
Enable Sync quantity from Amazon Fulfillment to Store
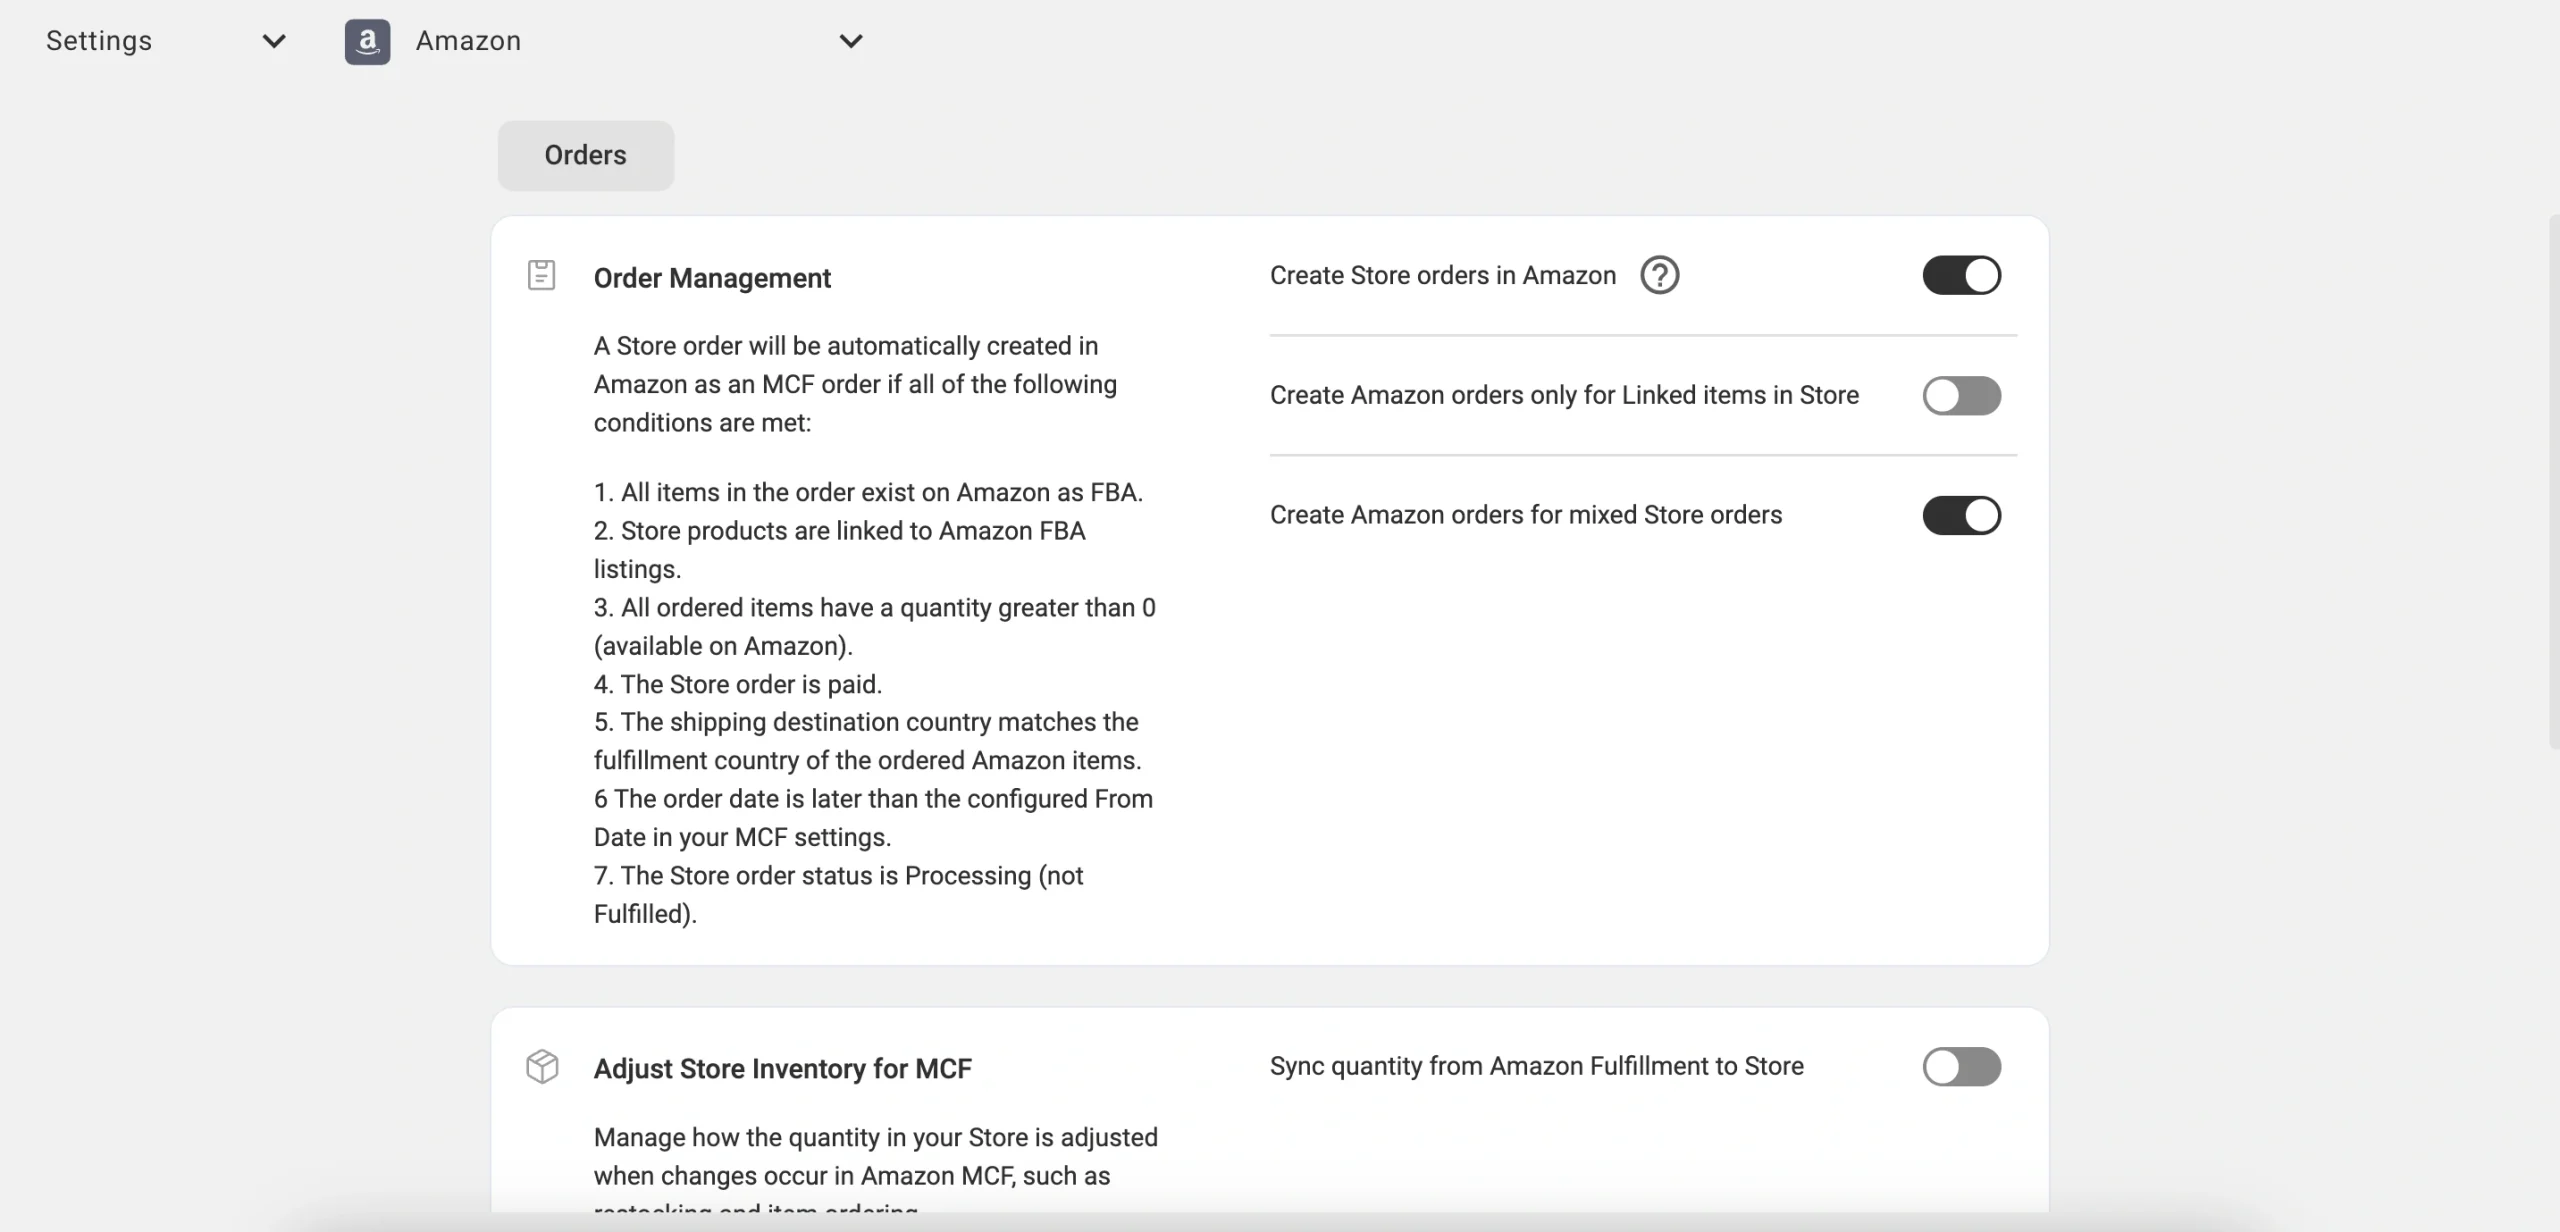[1961, 1066]
